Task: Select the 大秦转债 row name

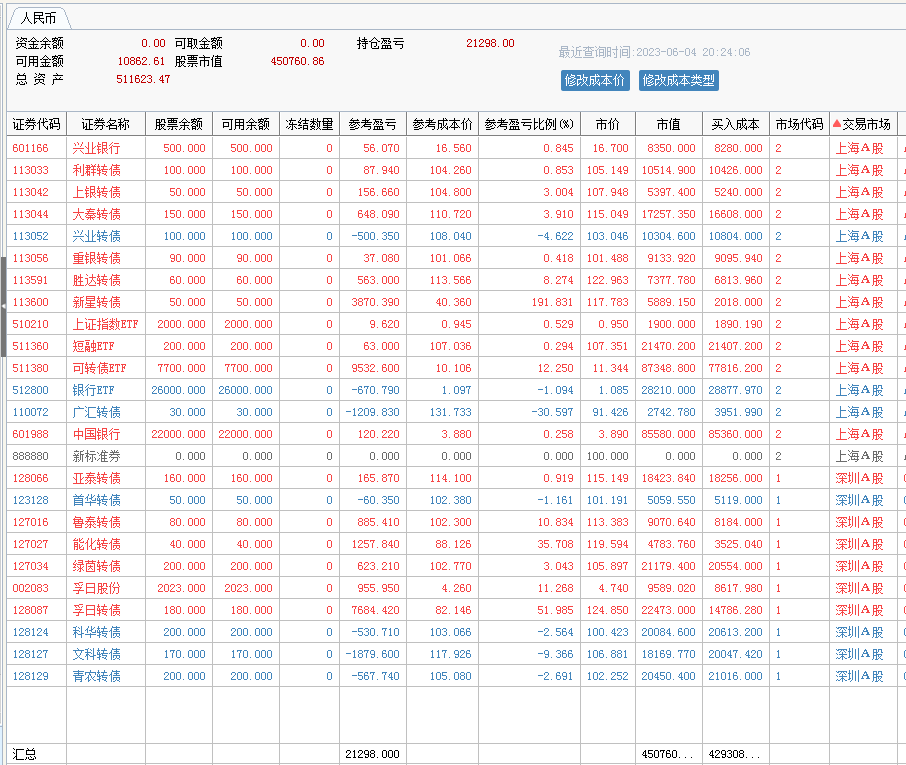Action: click(96, 214)
